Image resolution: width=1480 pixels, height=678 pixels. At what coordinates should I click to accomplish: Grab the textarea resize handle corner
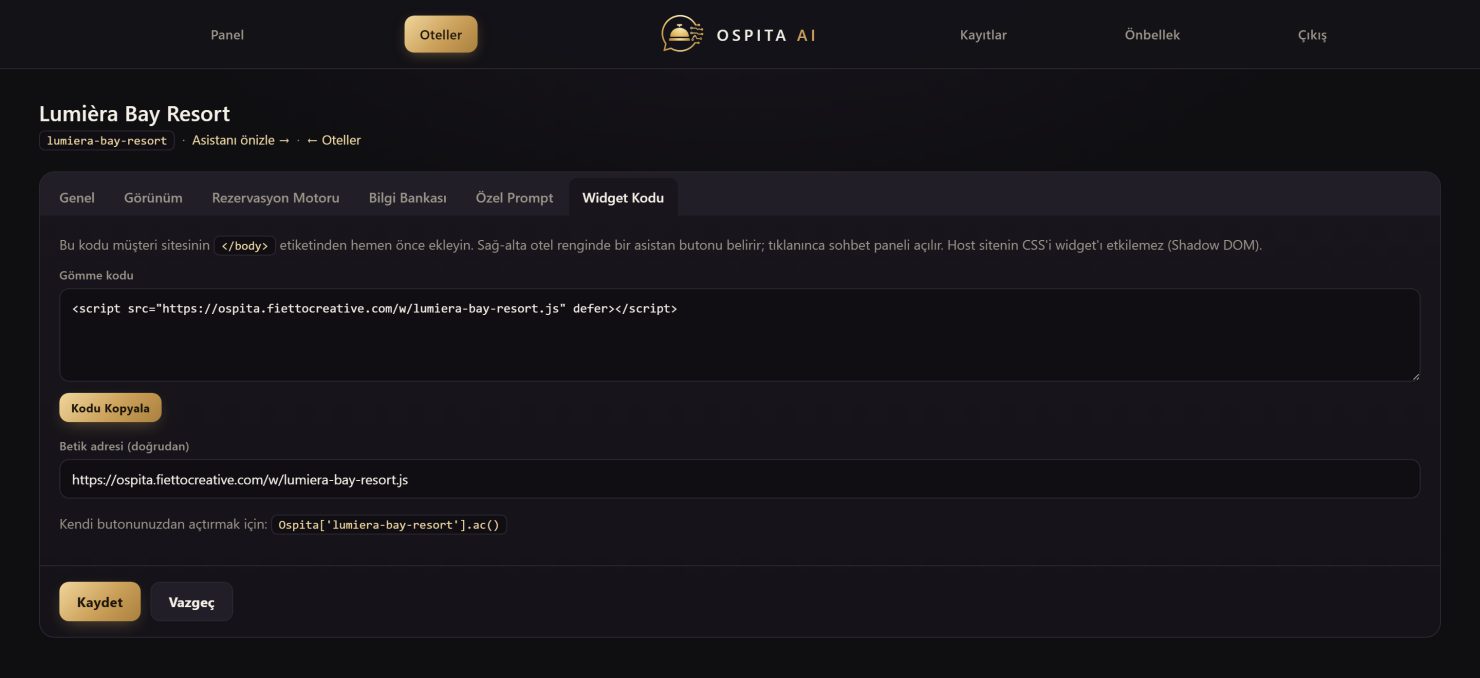coord(1414,375)
